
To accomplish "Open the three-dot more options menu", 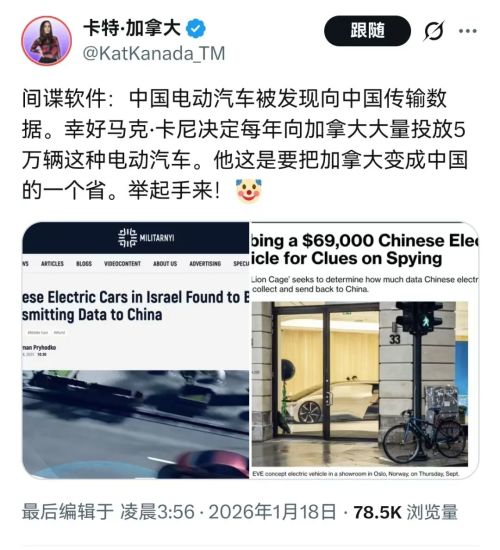I will (468, 31).
